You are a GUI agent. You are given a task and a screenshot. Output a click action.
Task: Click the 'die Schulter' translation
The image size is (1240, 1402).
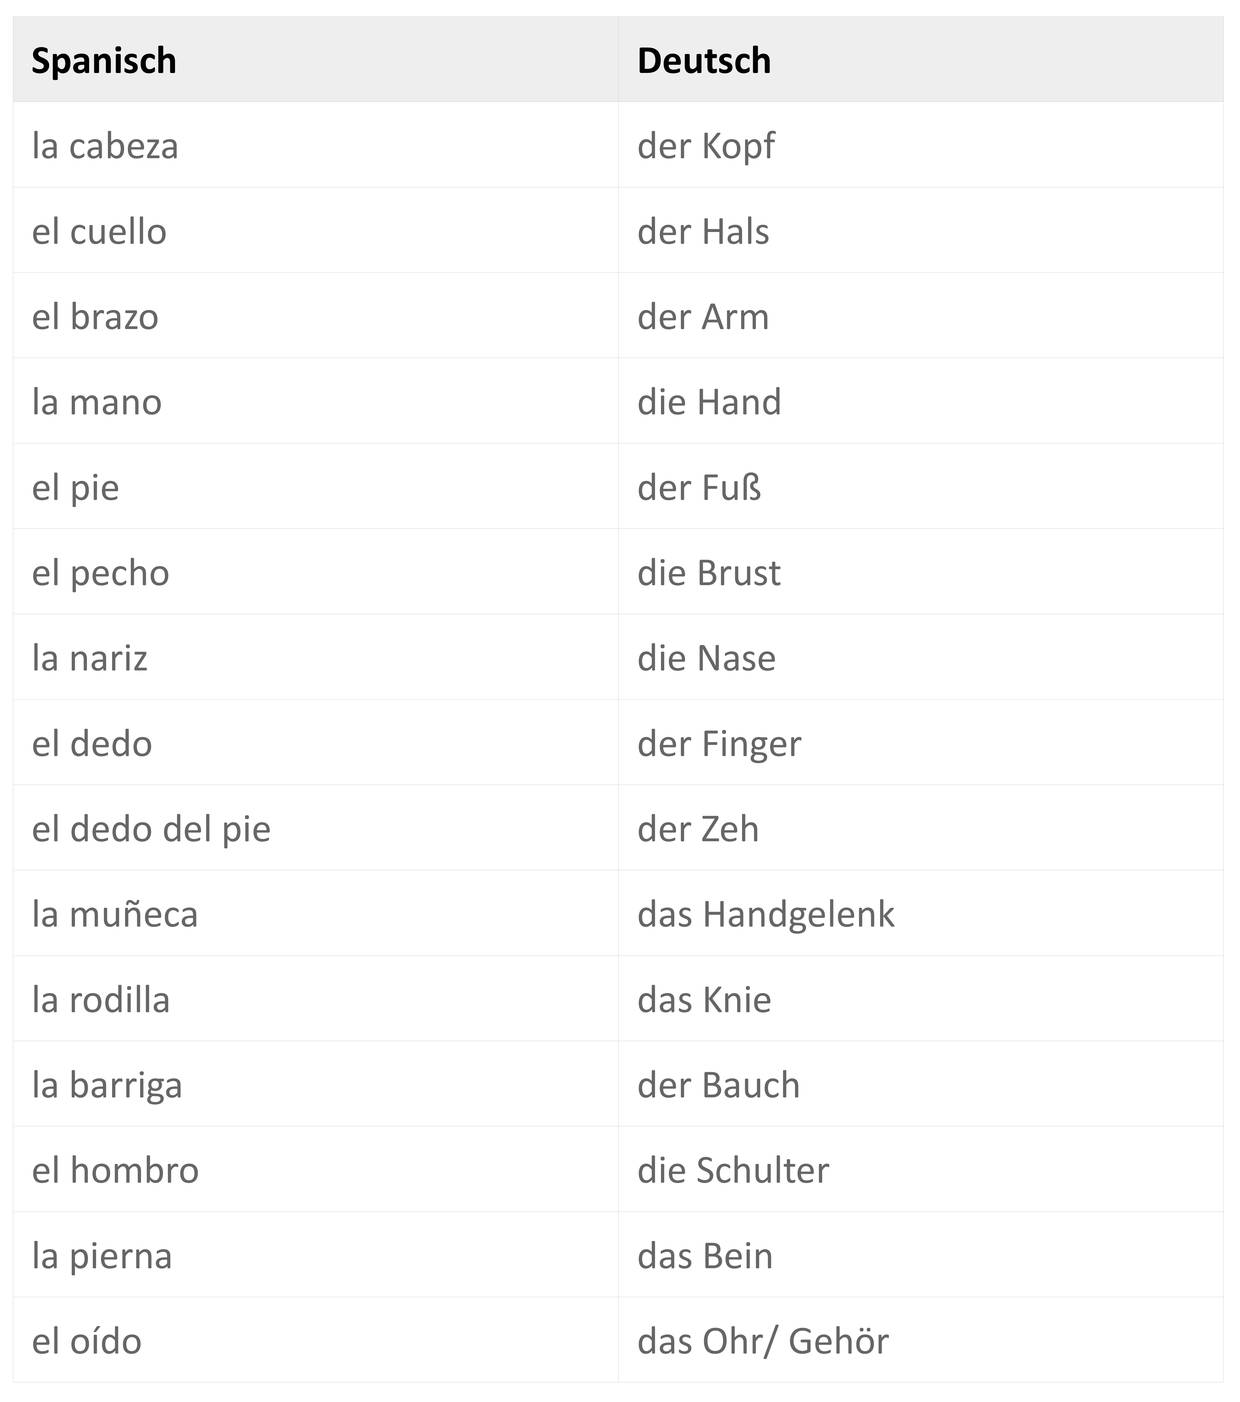pyautogui.click(x=733, y=1170)
